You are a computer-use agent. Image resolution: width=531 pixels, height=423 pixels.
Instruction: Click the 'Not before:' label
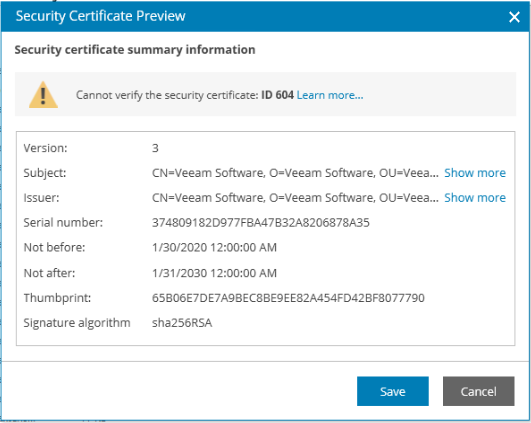pyautogui.click(x=54, y=248)
